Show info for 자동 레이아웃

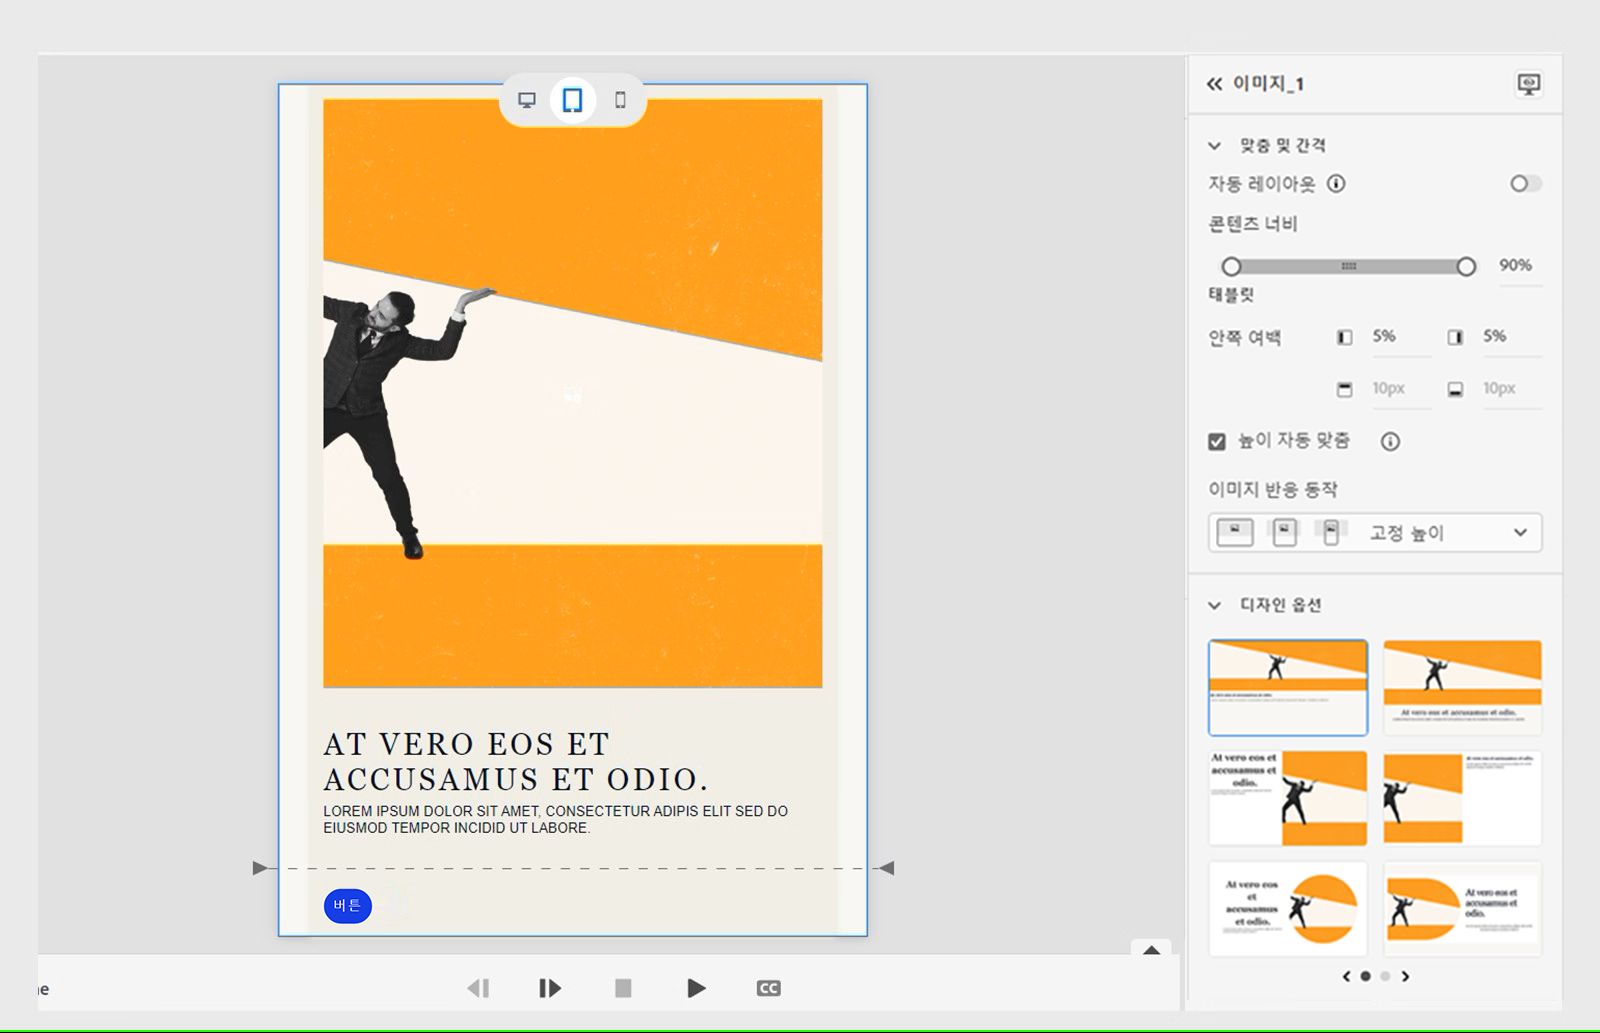point(1336,183)
